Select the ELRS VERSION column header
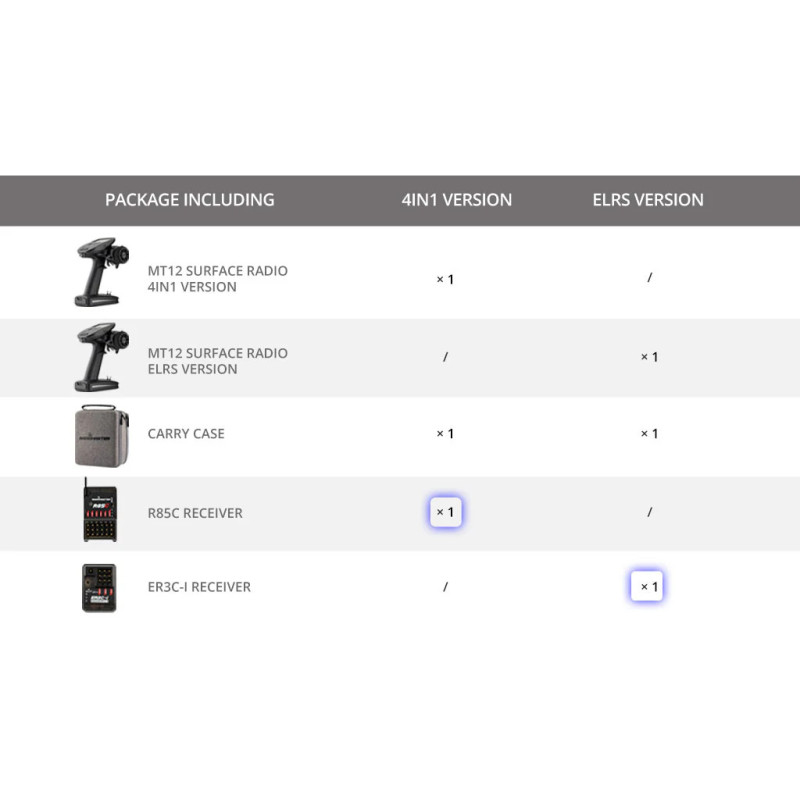Screen dimensions: 800x800 (x=648, y=199)
